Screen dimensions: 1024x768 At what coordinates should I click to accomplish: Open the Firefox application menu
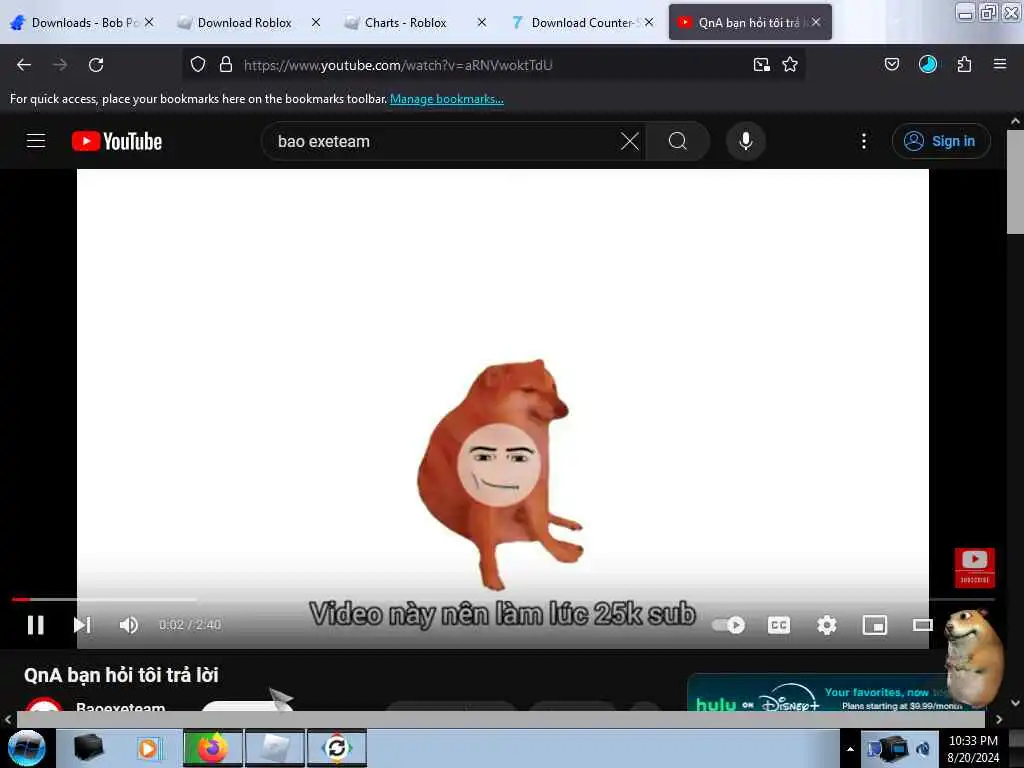1000,64
